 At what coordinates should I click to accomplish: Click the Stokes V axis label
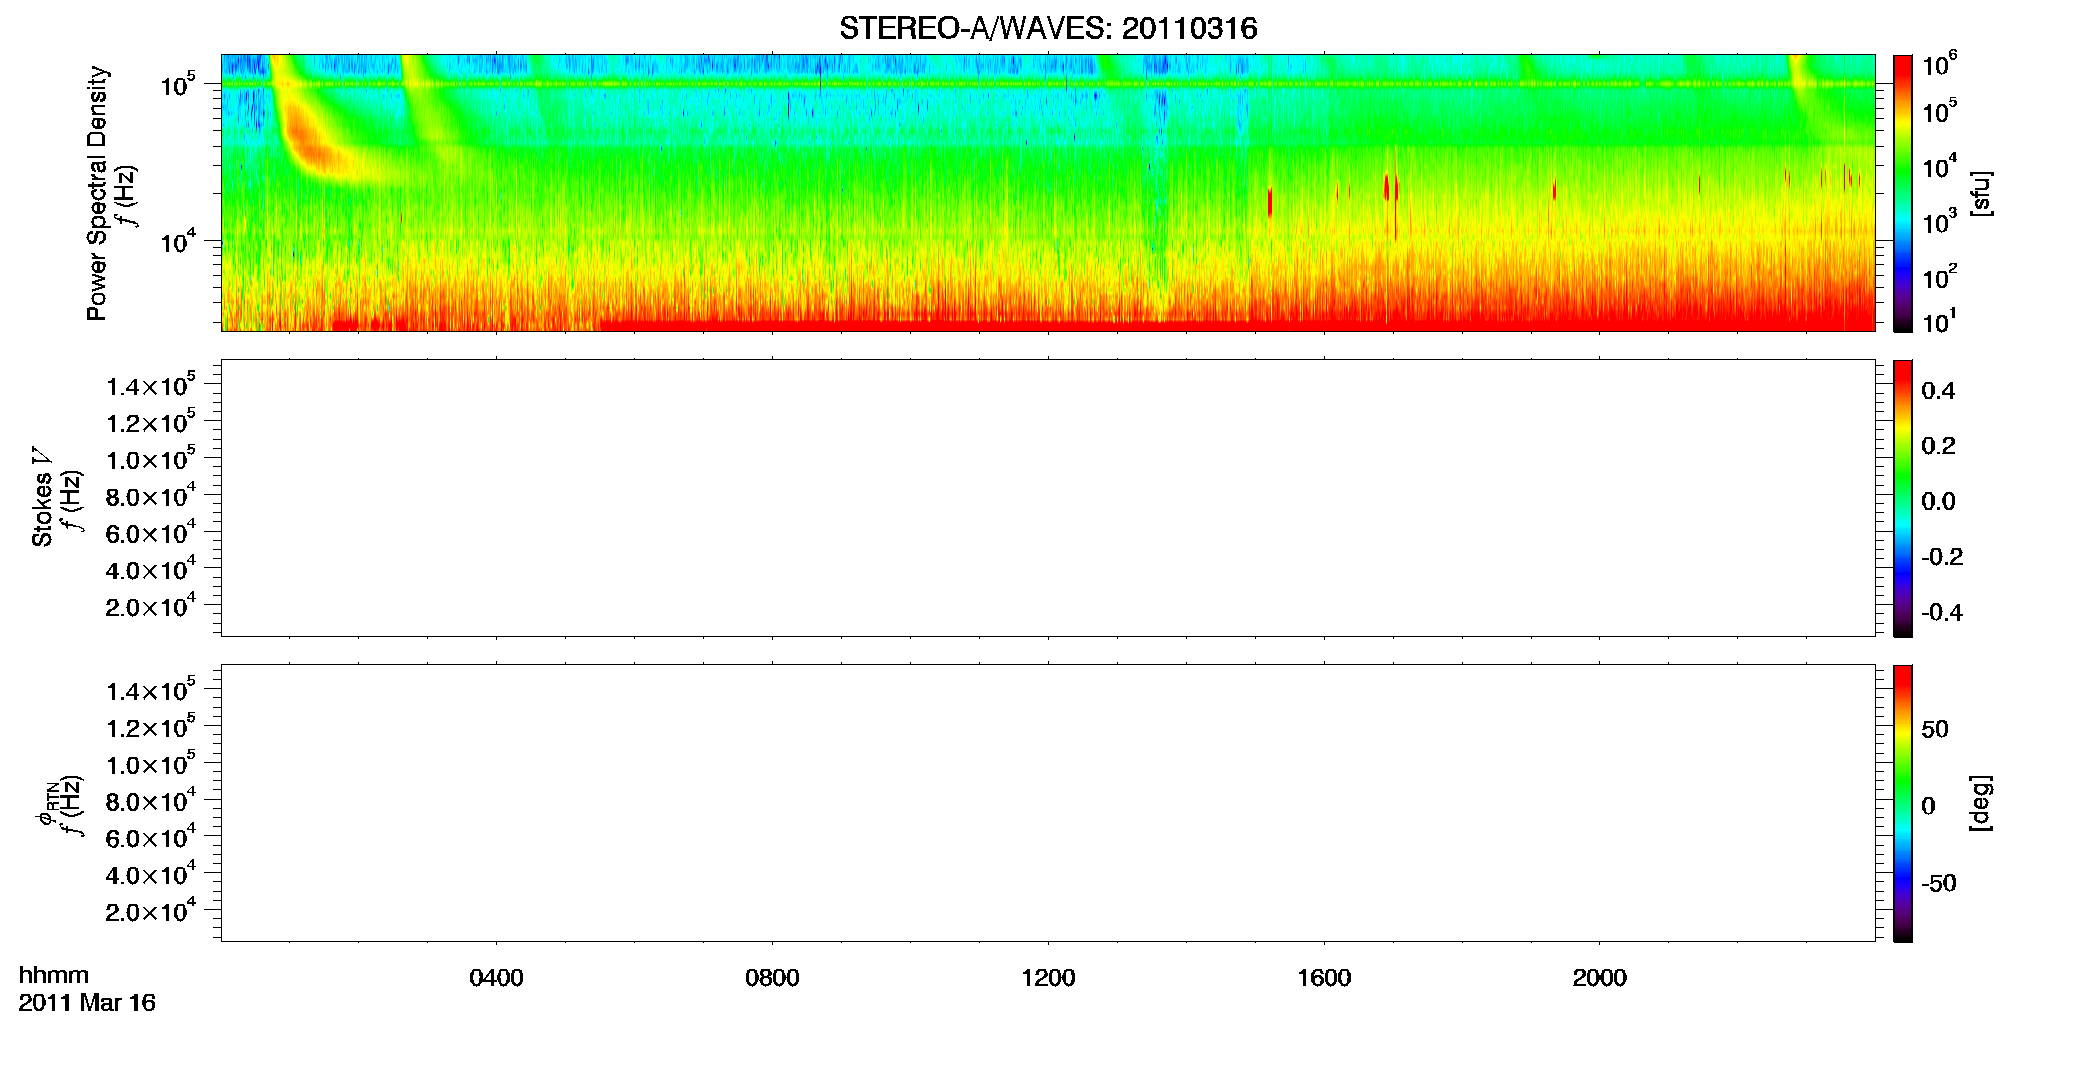(x=42, y=497)
